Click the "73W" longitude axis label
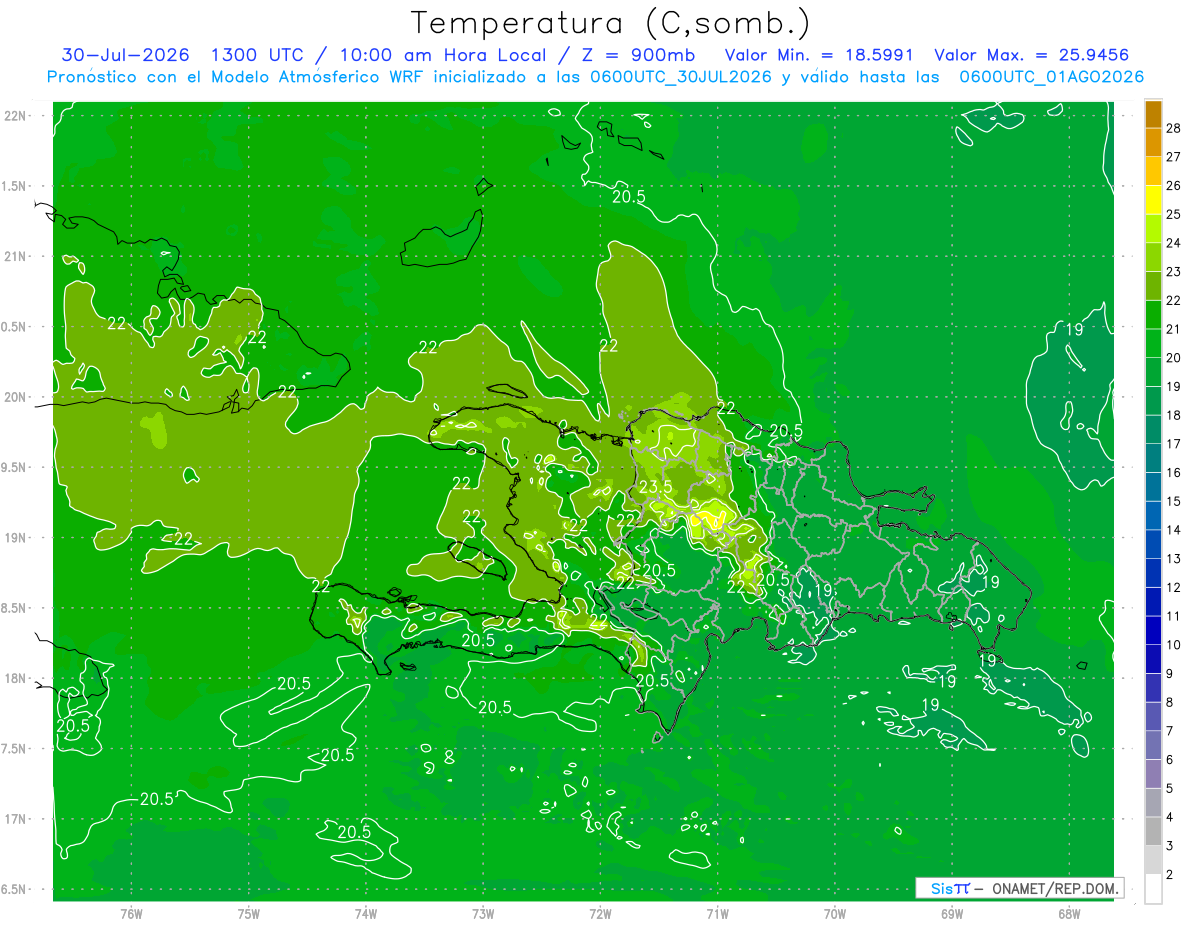 point(483,913)
